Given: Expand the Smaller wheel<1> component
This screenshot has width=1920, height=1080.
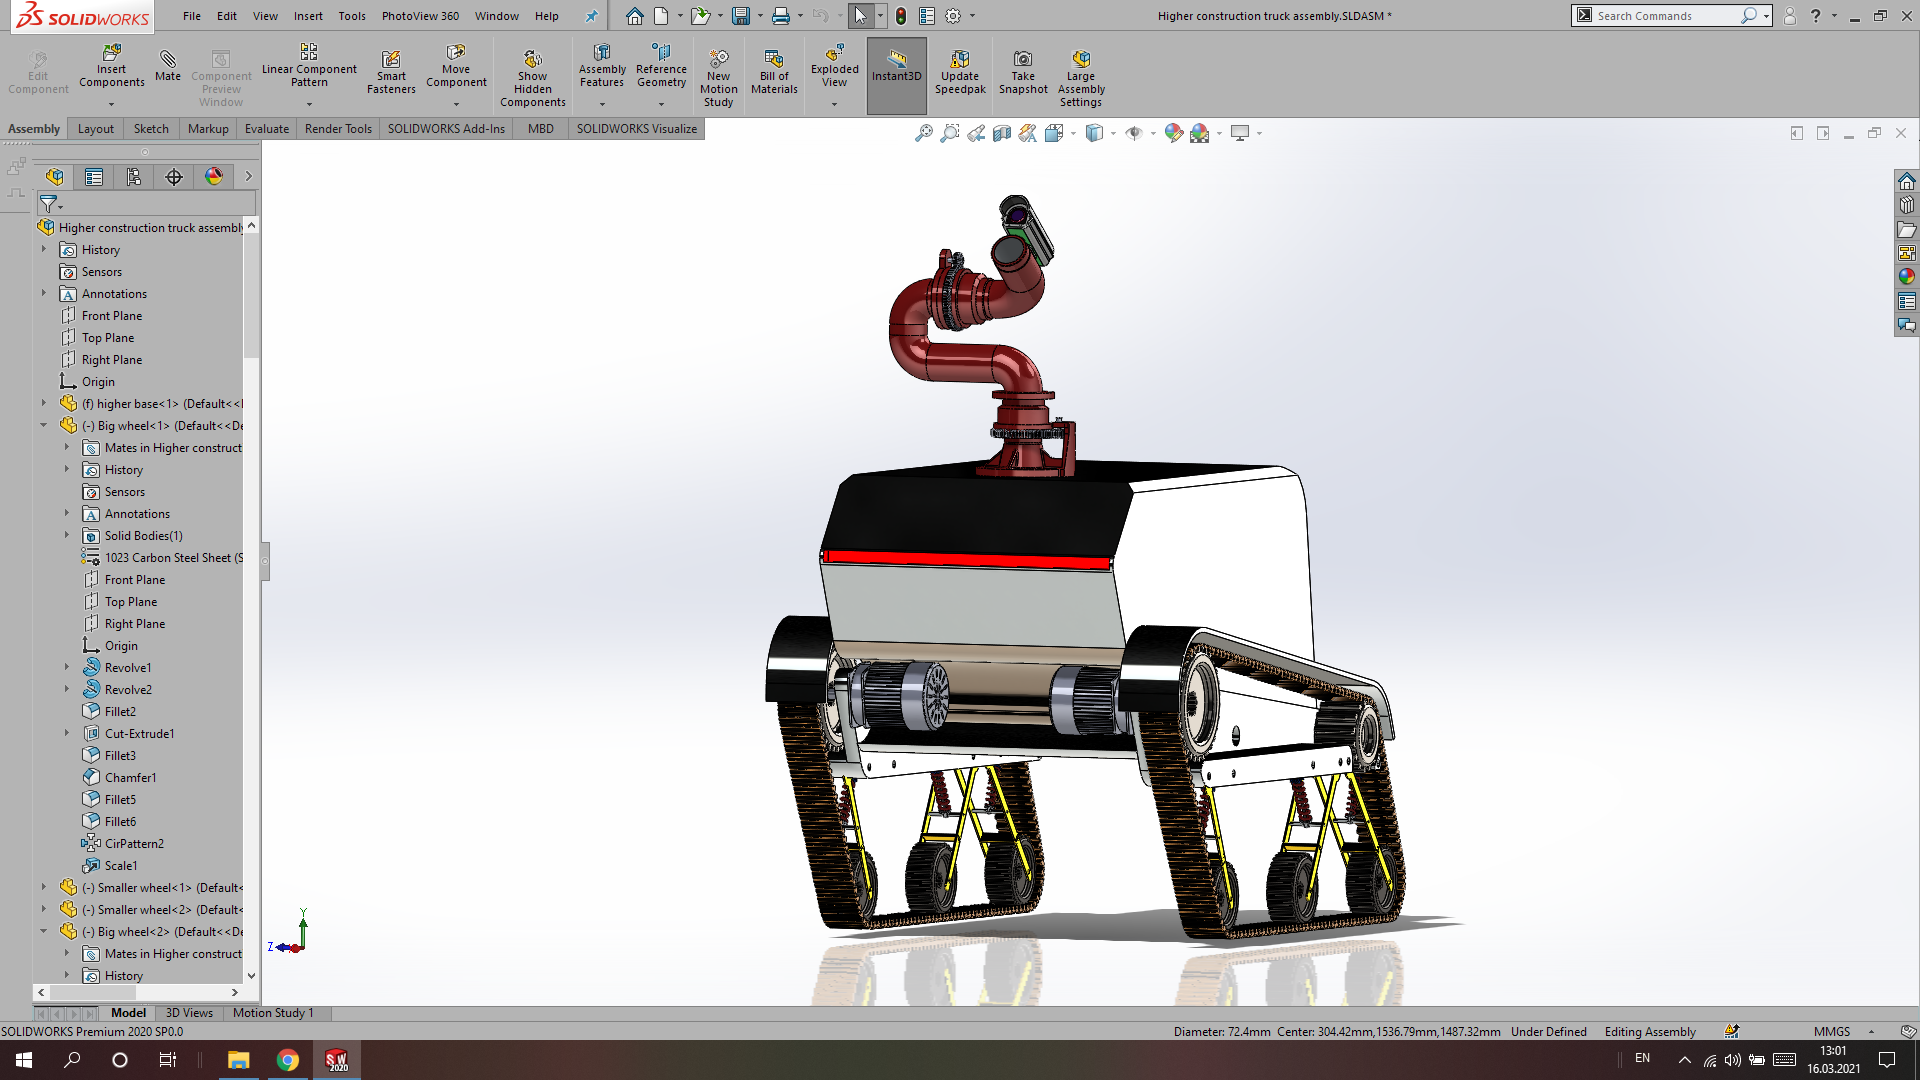Looking at the screenshot, I should click(x=44, y=887).
